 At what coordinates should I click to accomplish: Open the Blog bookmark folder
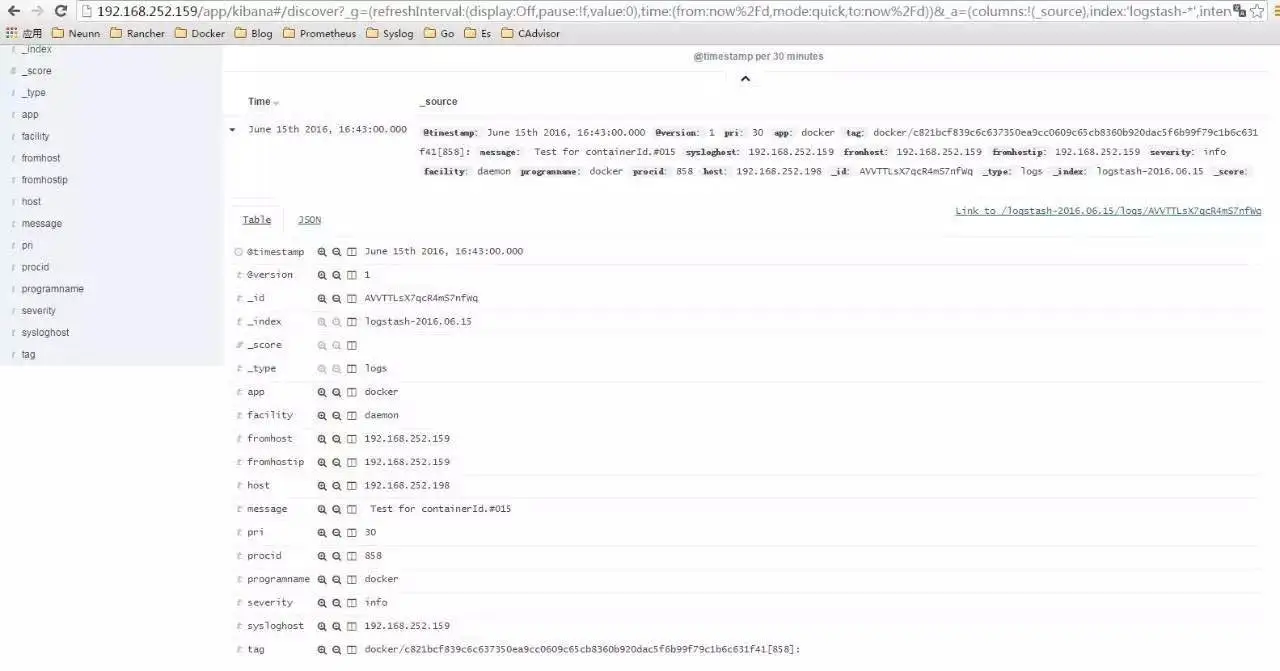pyautogui.click(x=254, y=33)
